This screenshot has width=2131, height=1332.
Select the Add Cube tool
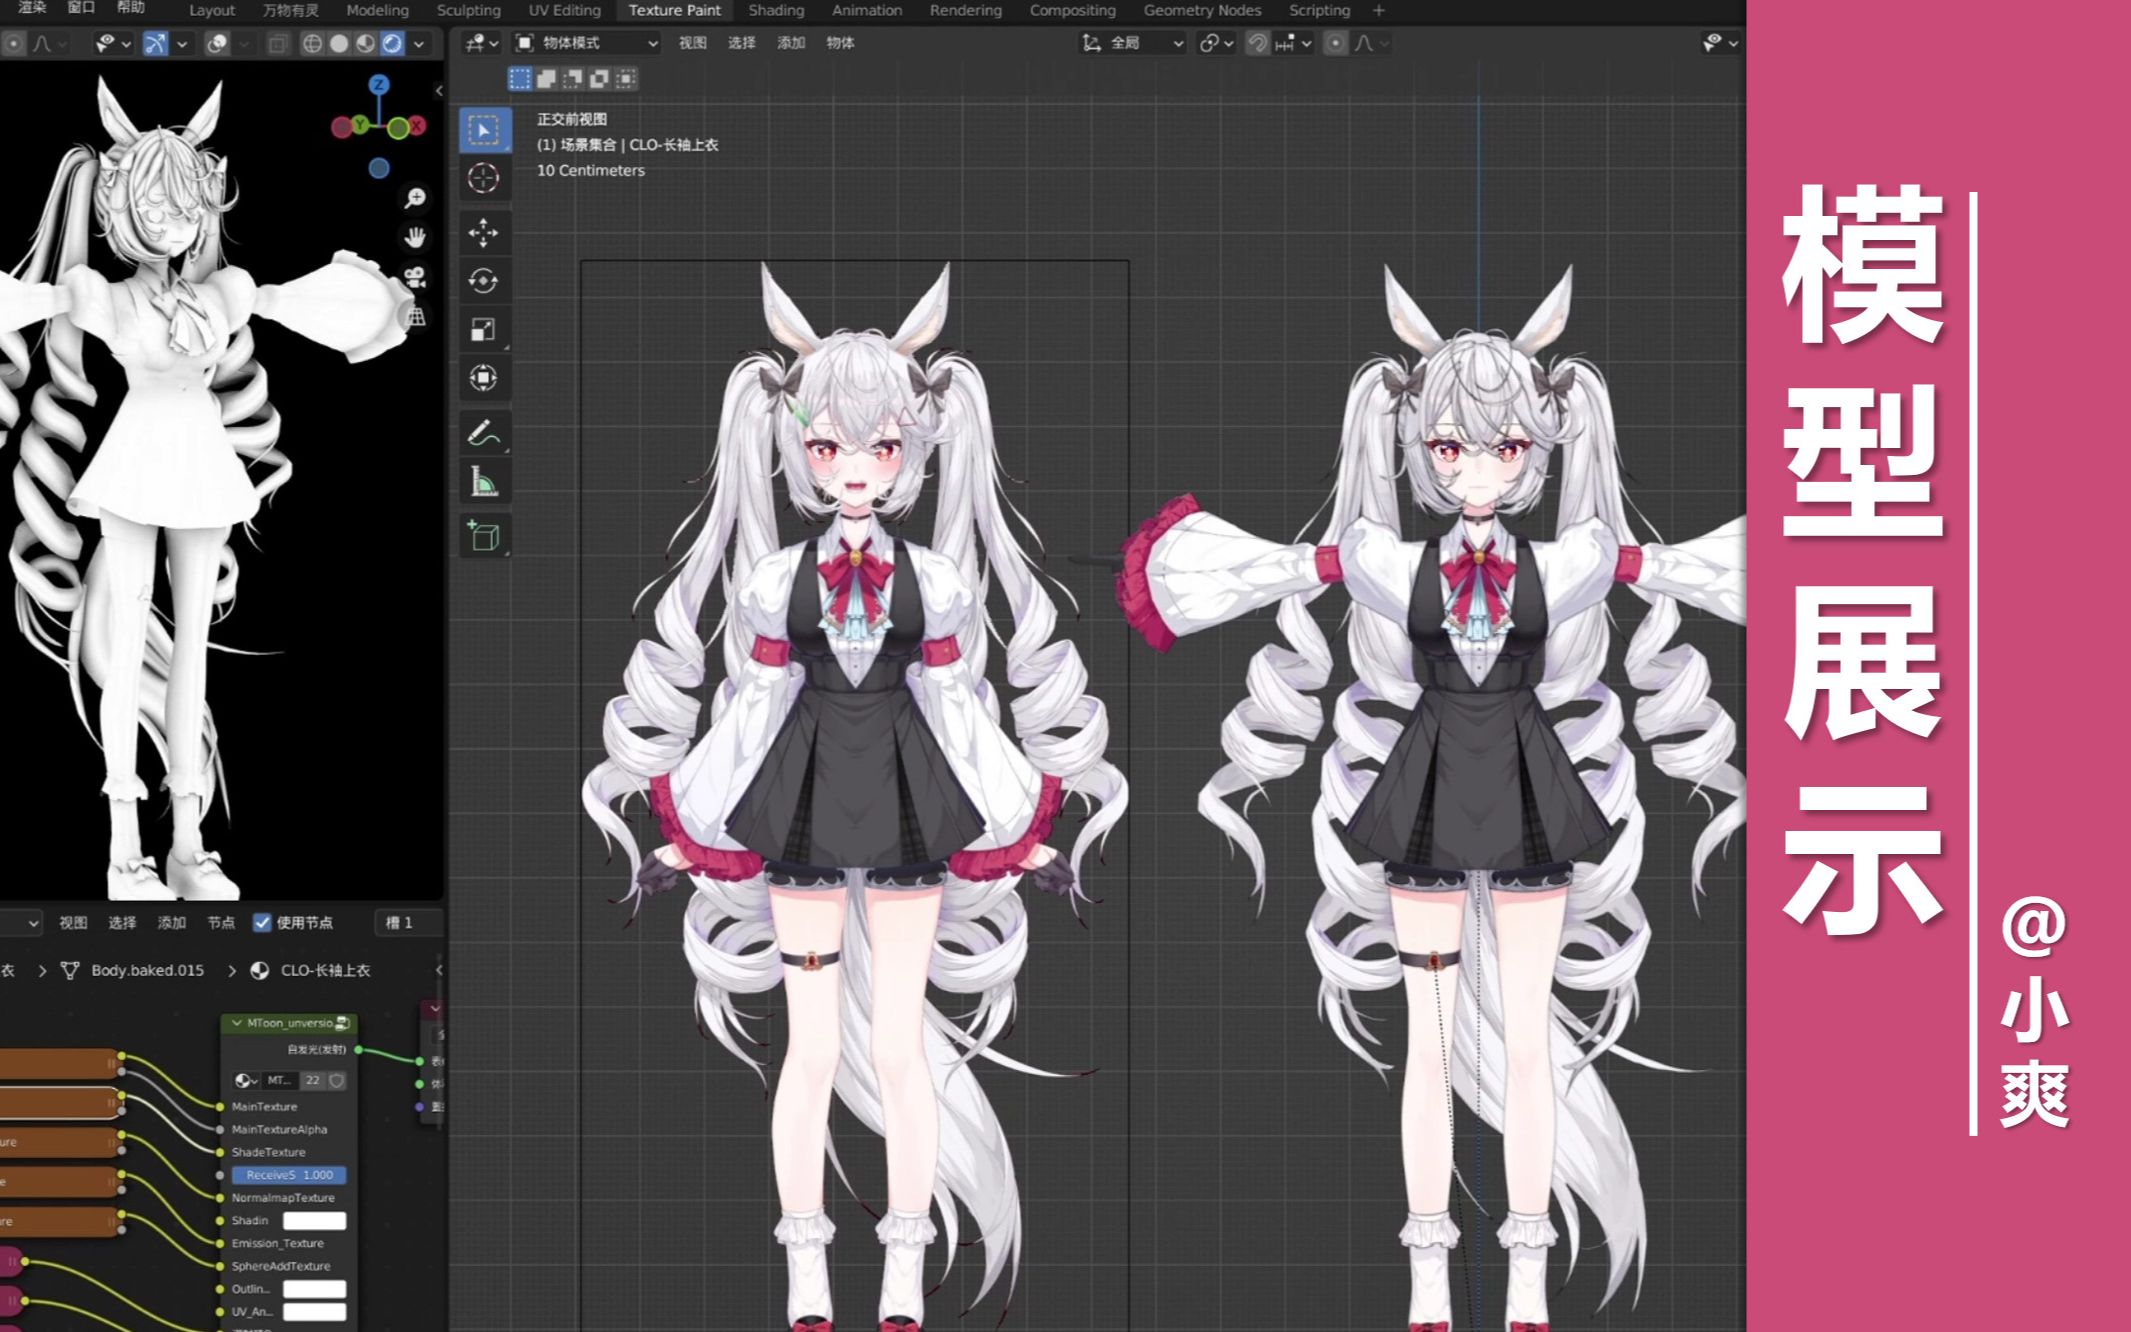tap(484, 536)
